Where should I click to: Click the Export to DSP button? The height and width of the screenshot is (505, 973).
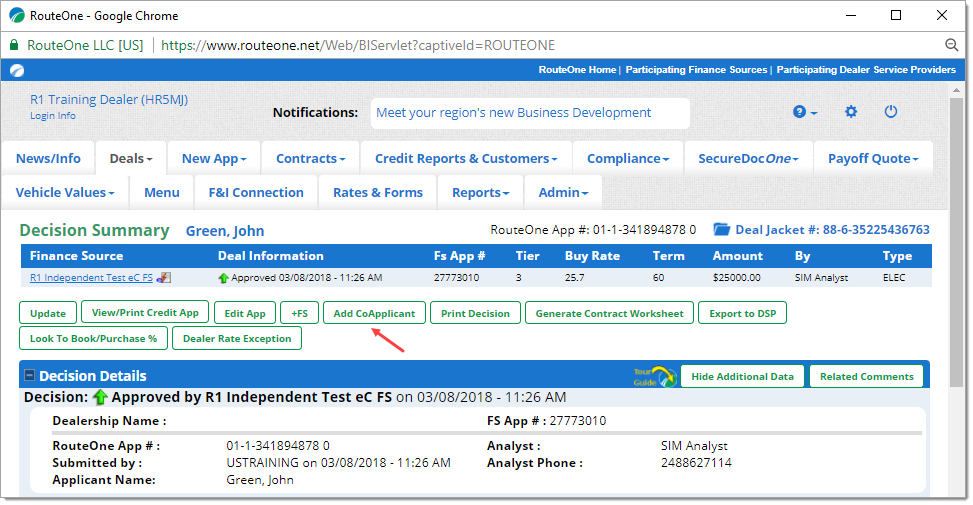pyautogui.click(x=743, y=313)
